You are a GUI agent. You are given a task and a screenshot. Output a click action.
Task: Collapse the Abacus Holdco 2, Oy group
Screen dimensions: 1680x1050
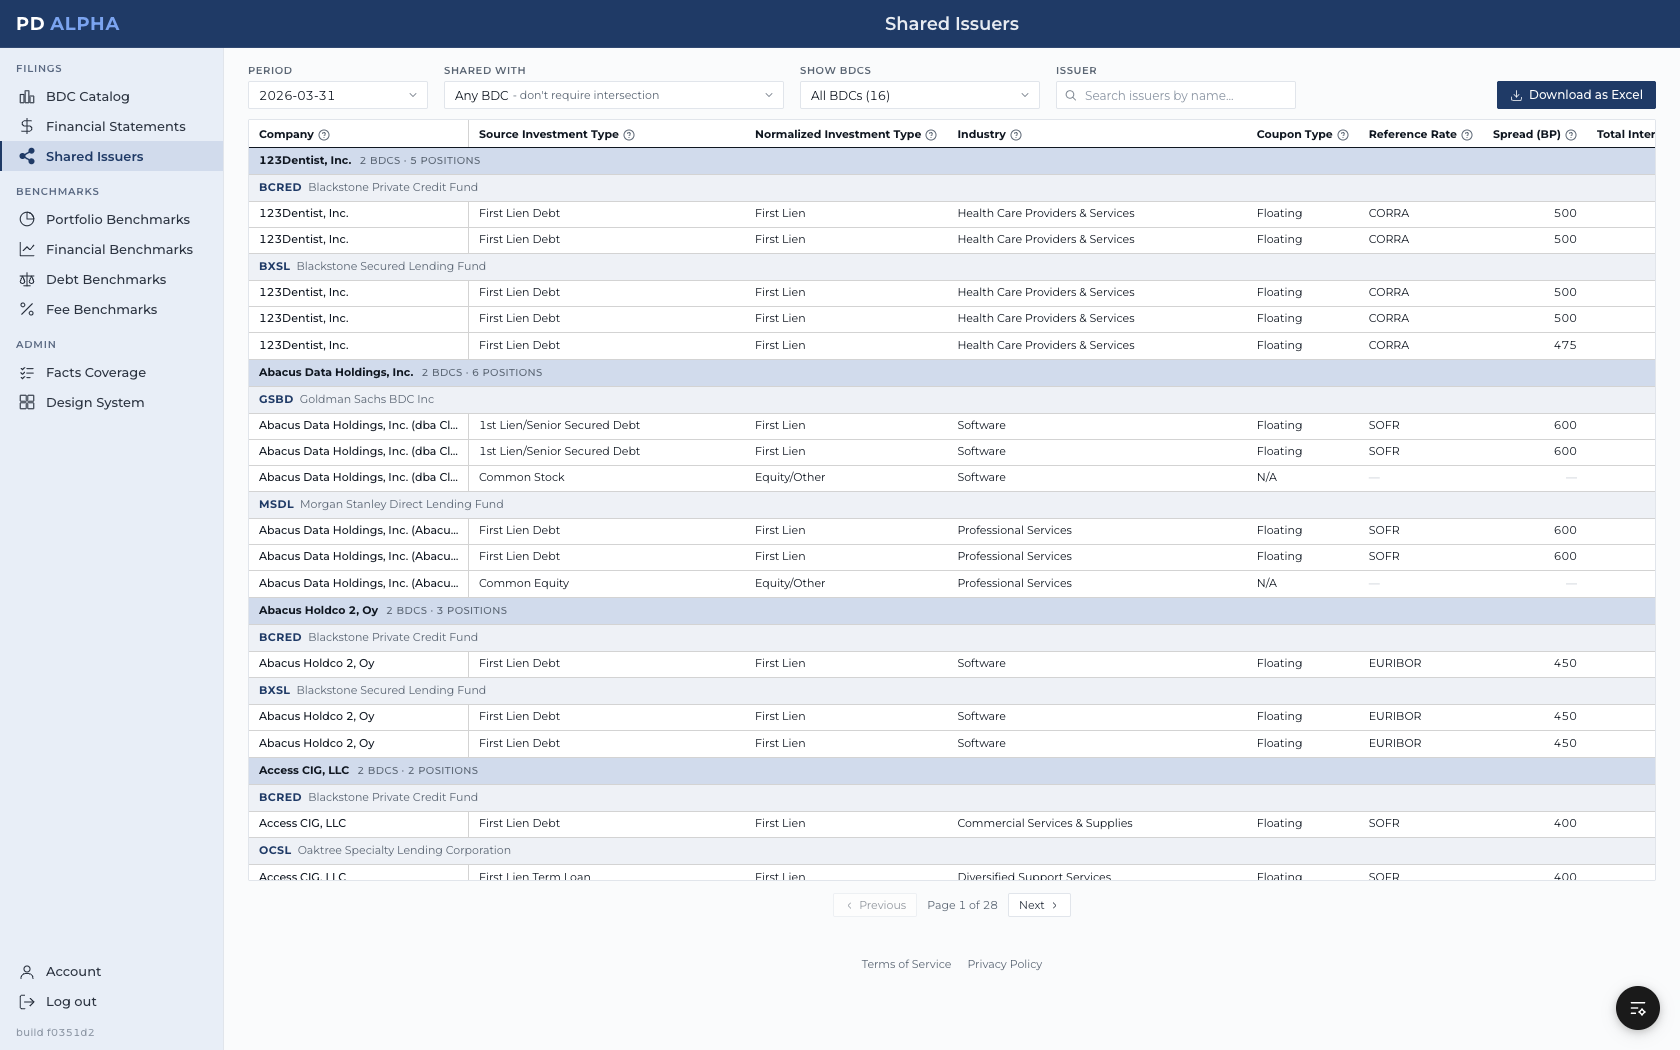click(x=951, y=611)
